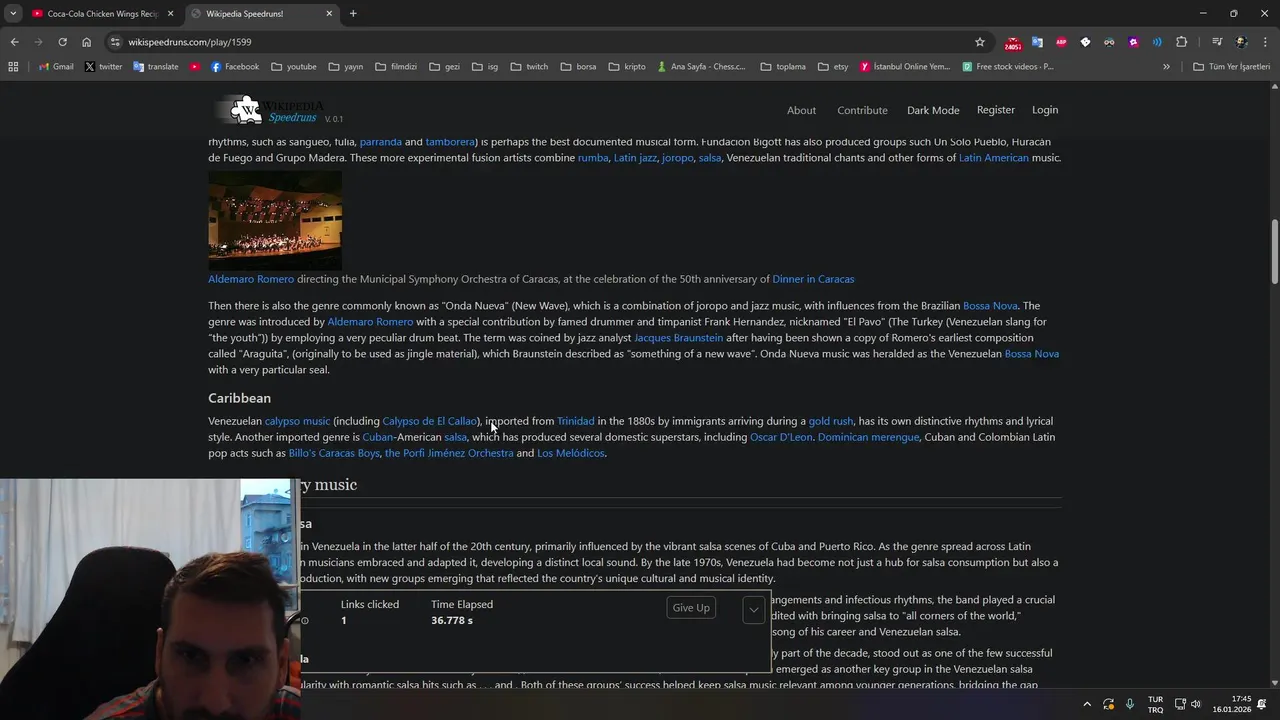Screen dimensions: 1280x720
Task: Open the youtube bookmarks folder
Action: click(x=293, y=67)
